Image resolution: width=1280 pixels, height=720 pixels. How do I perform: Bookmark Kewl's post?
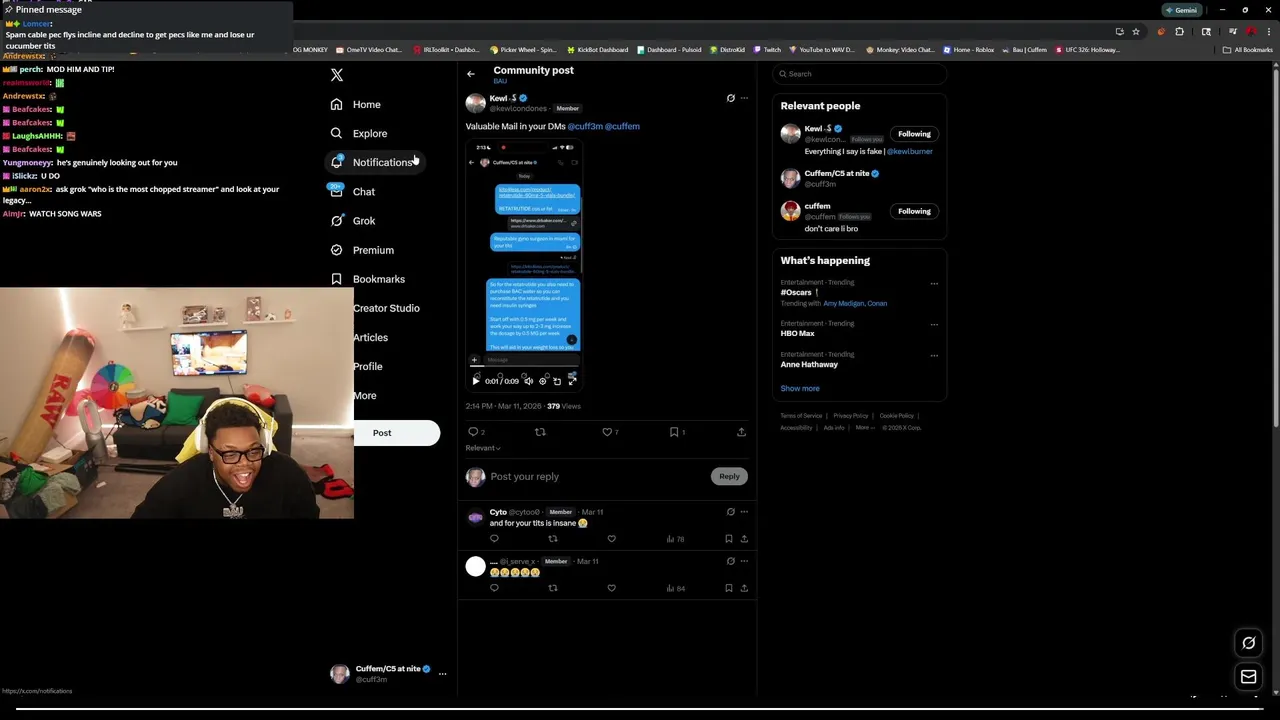click(x=674, y=432)
